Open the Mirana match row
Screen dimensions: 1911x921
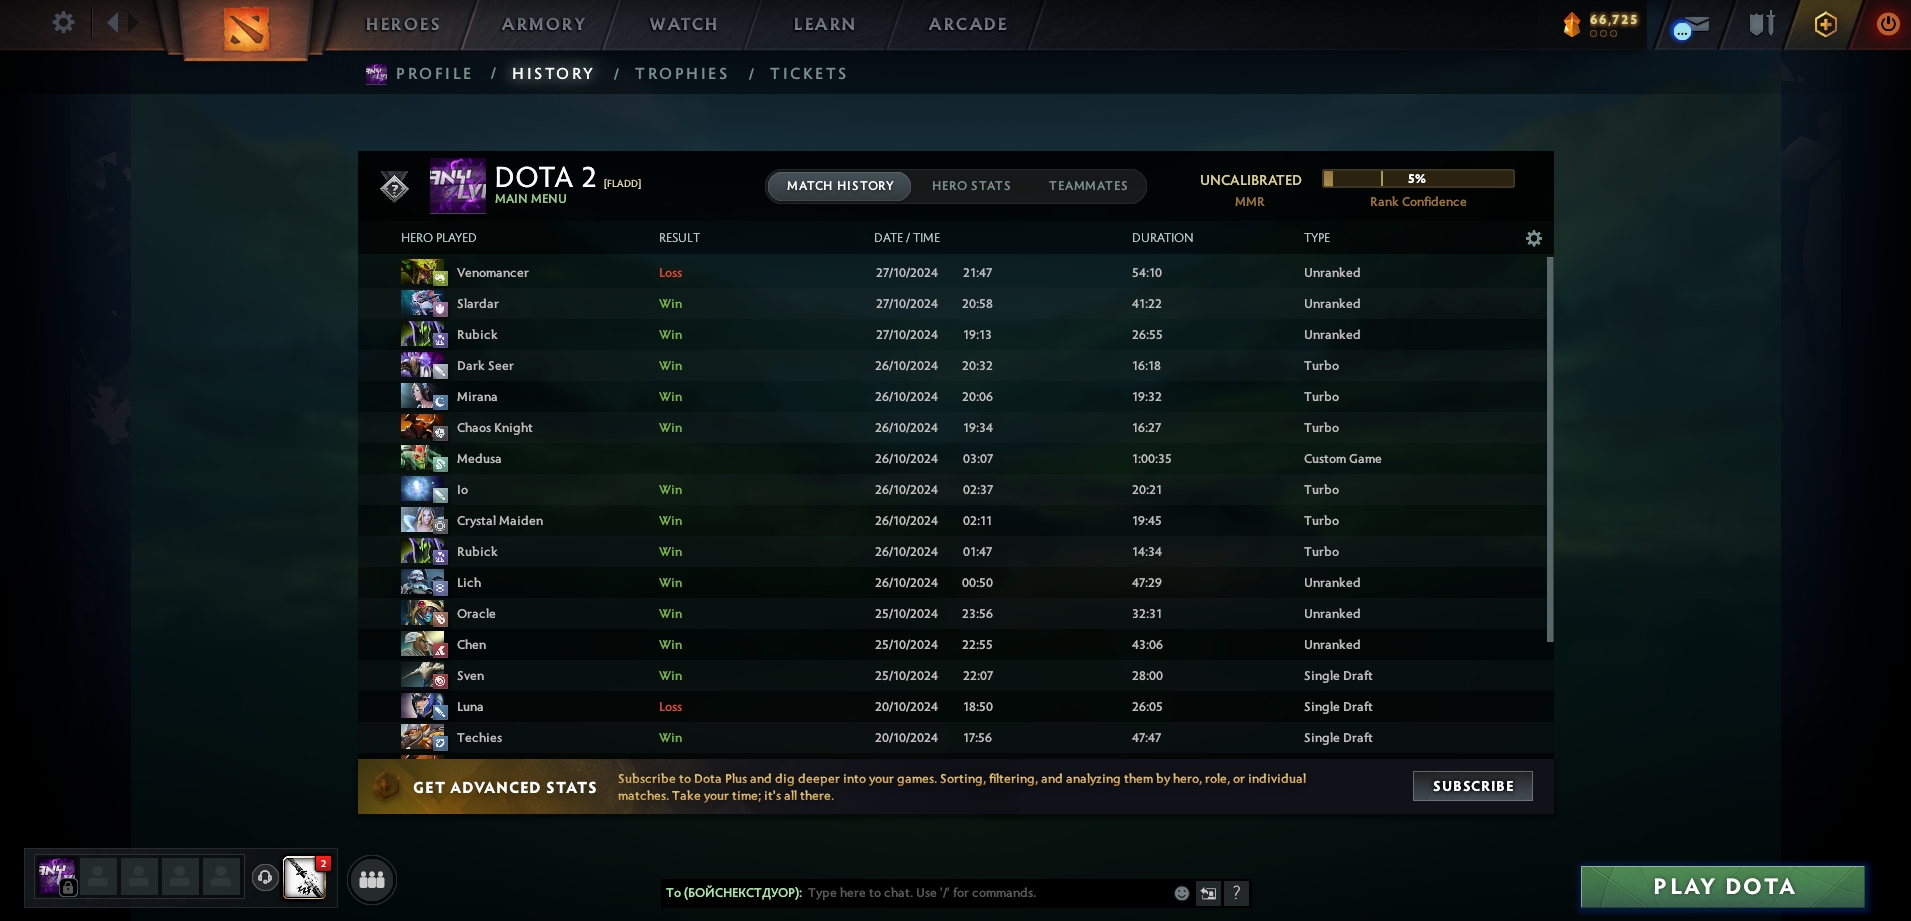[x=952, y=397]
